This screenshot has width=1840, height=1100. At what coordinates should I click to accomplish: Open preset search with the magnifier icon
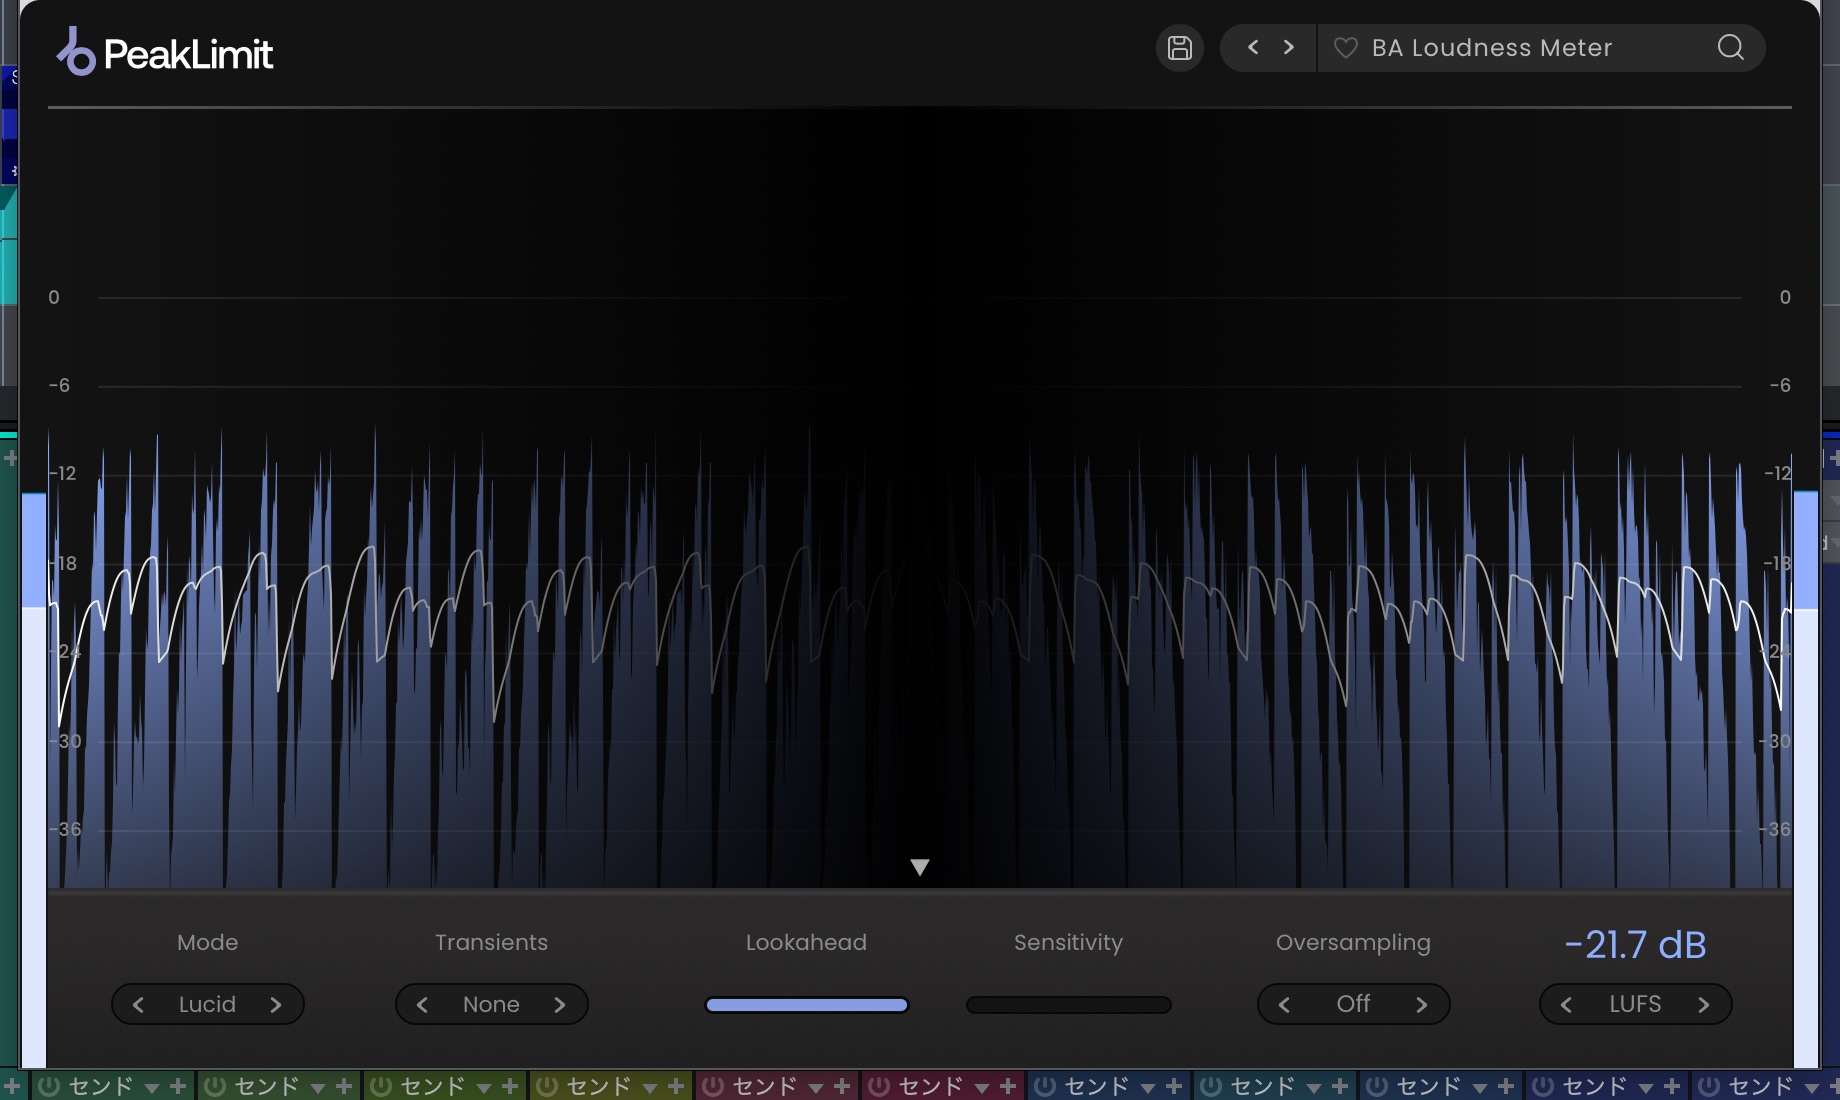(1730, 48)
